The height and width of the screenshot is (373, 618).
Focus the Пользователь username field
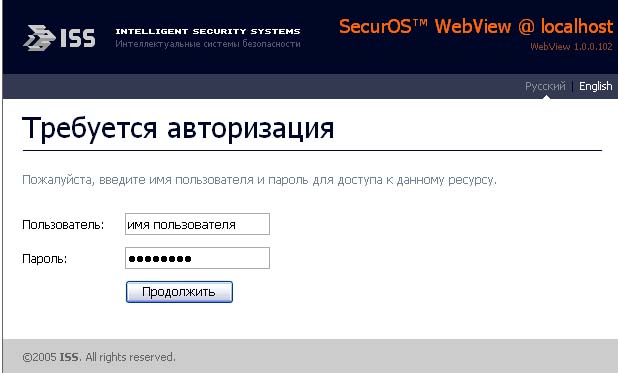197,224
